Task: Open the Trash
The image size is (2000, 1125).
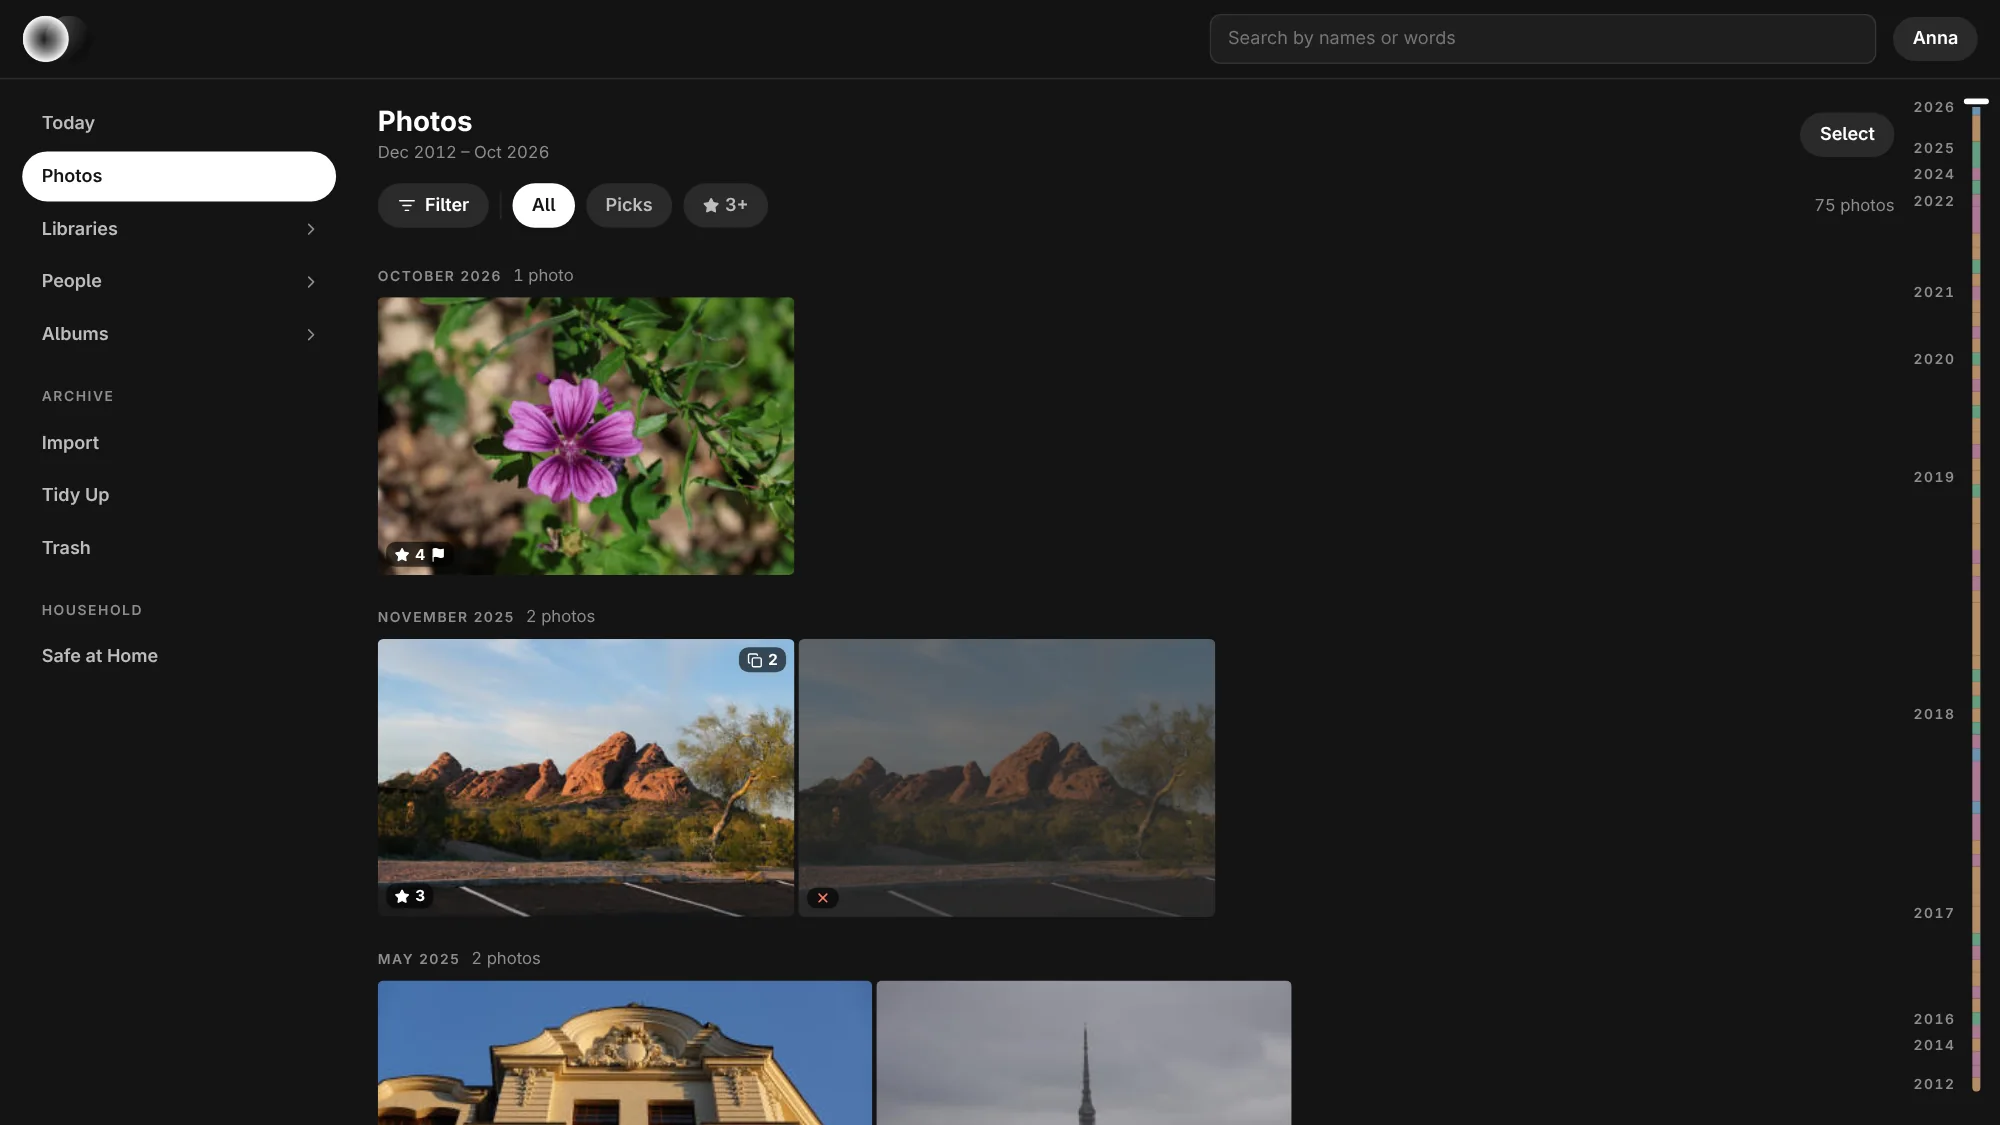Action: (x=179, y=548)
